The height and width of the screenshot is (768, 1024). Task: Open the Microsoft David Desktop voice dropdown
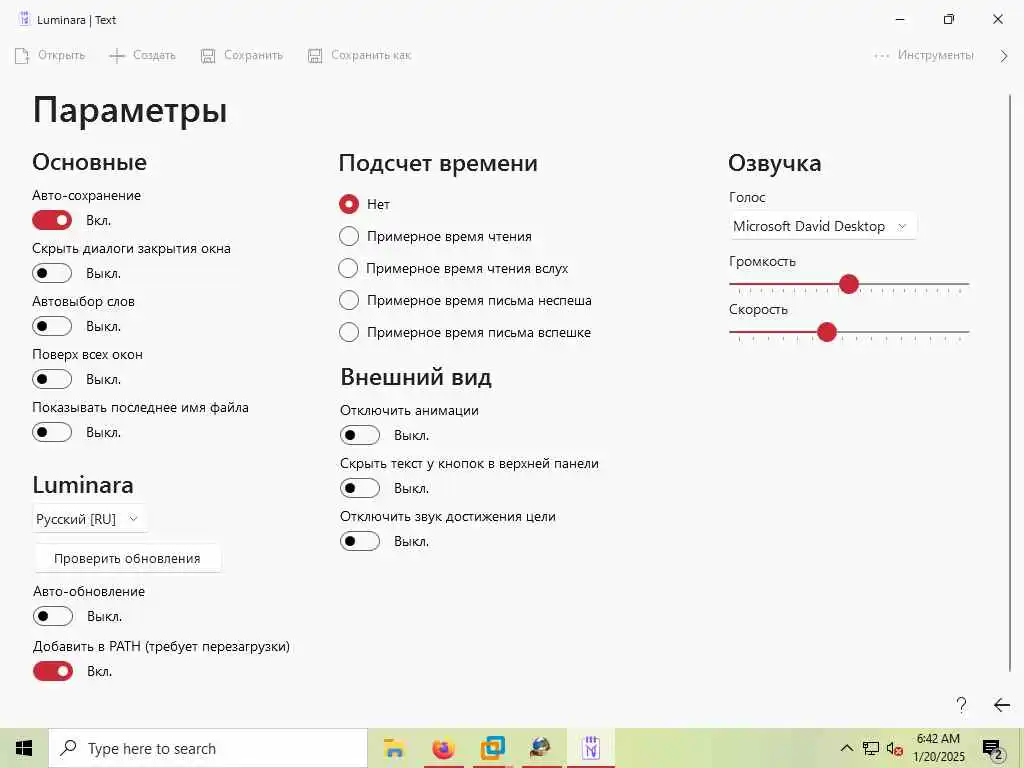[x=822, y=227]
